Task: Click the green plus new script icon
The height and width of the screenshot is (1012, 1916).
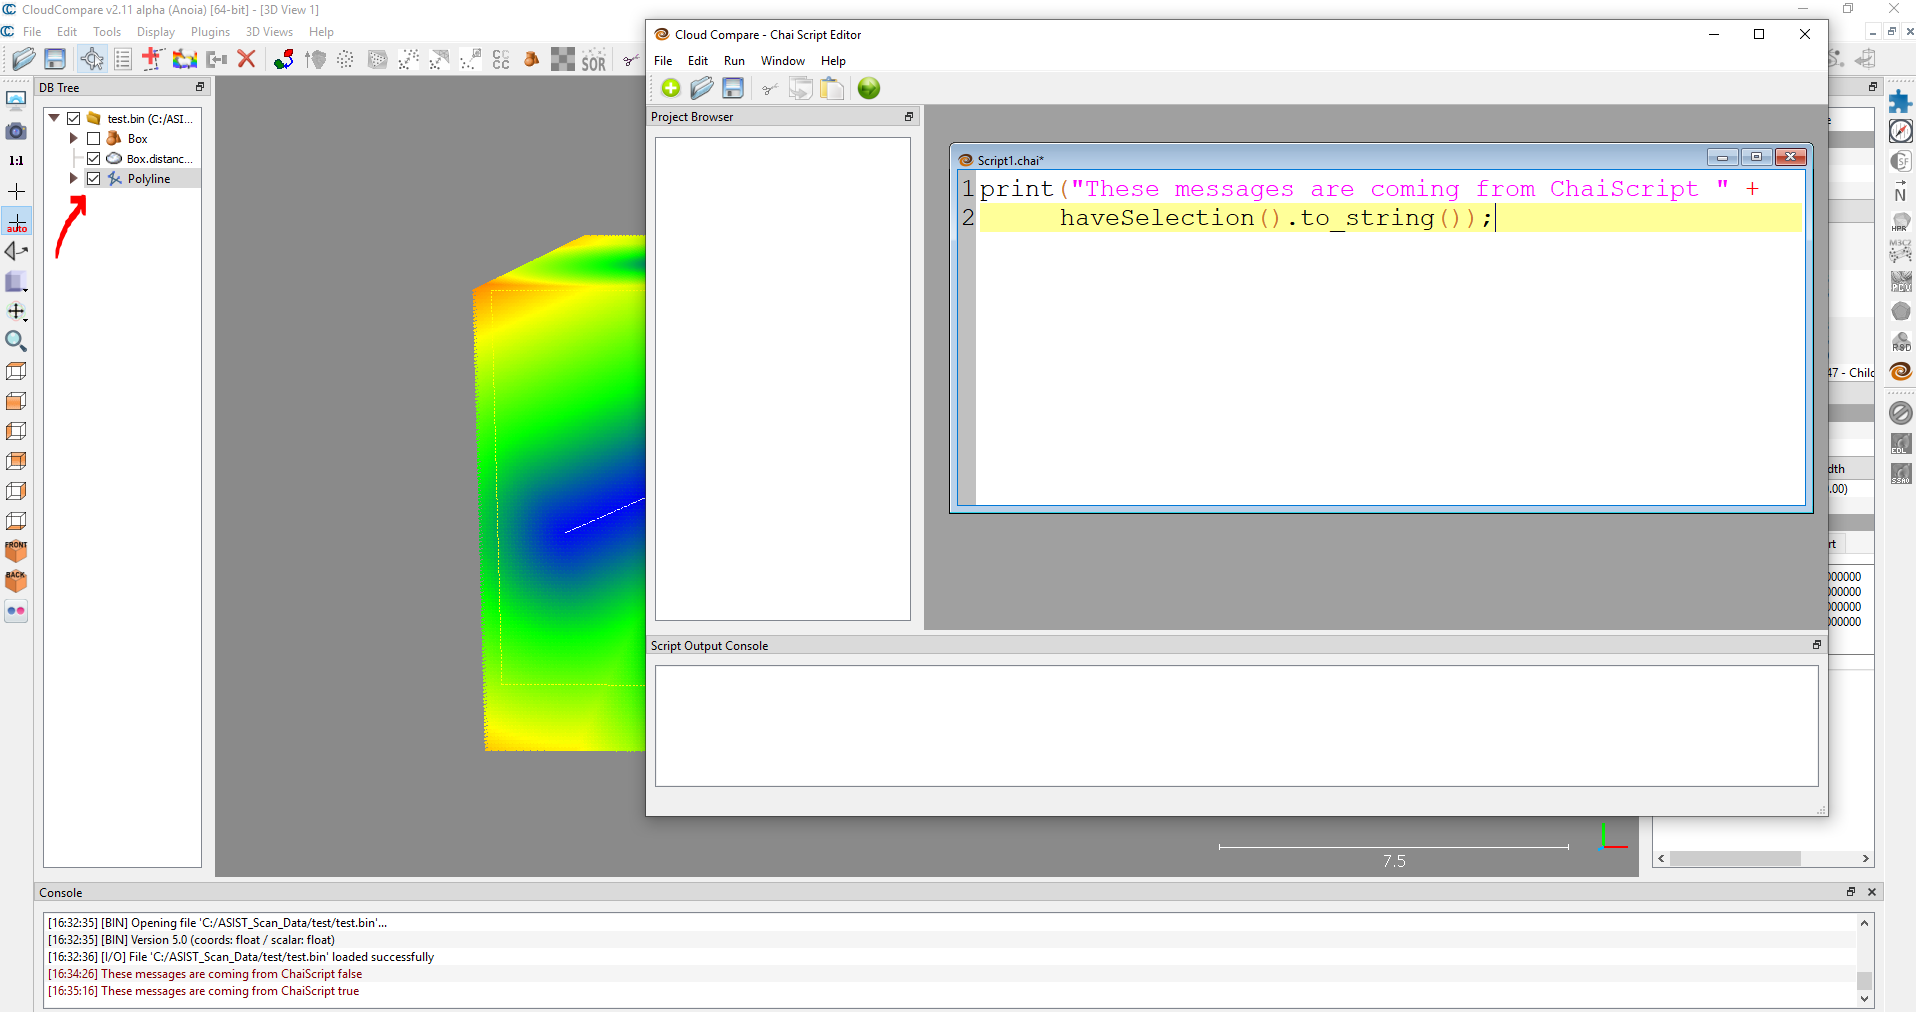Action: (x=671, y=88)
